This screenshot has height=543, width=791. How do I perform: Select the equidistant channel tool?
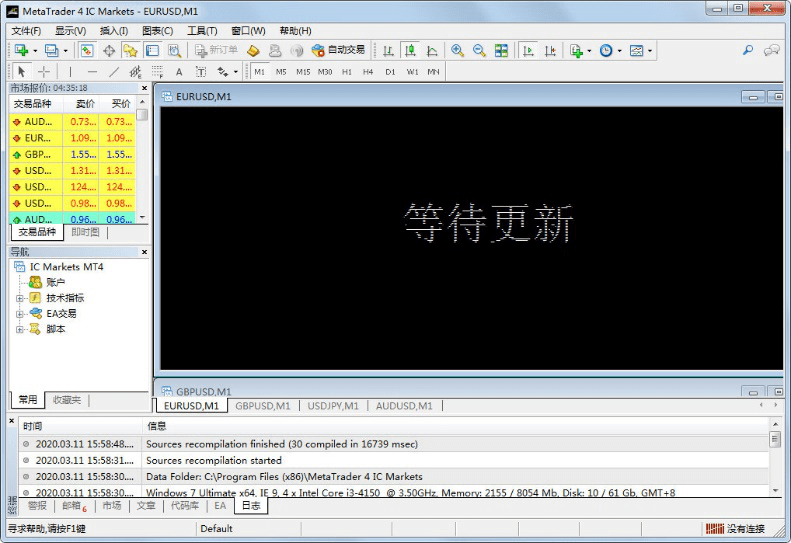[x=135, y=72]
